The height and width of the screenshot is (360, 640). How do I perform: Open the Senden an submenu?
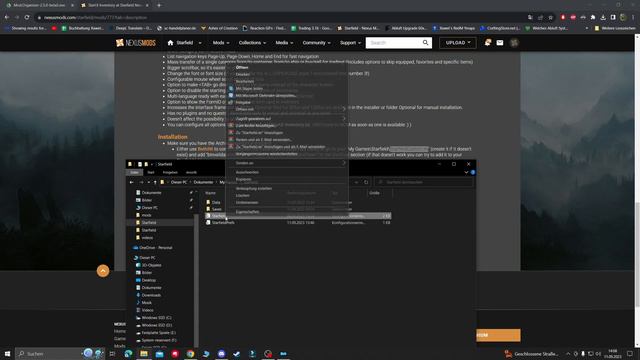click(287, 163)
